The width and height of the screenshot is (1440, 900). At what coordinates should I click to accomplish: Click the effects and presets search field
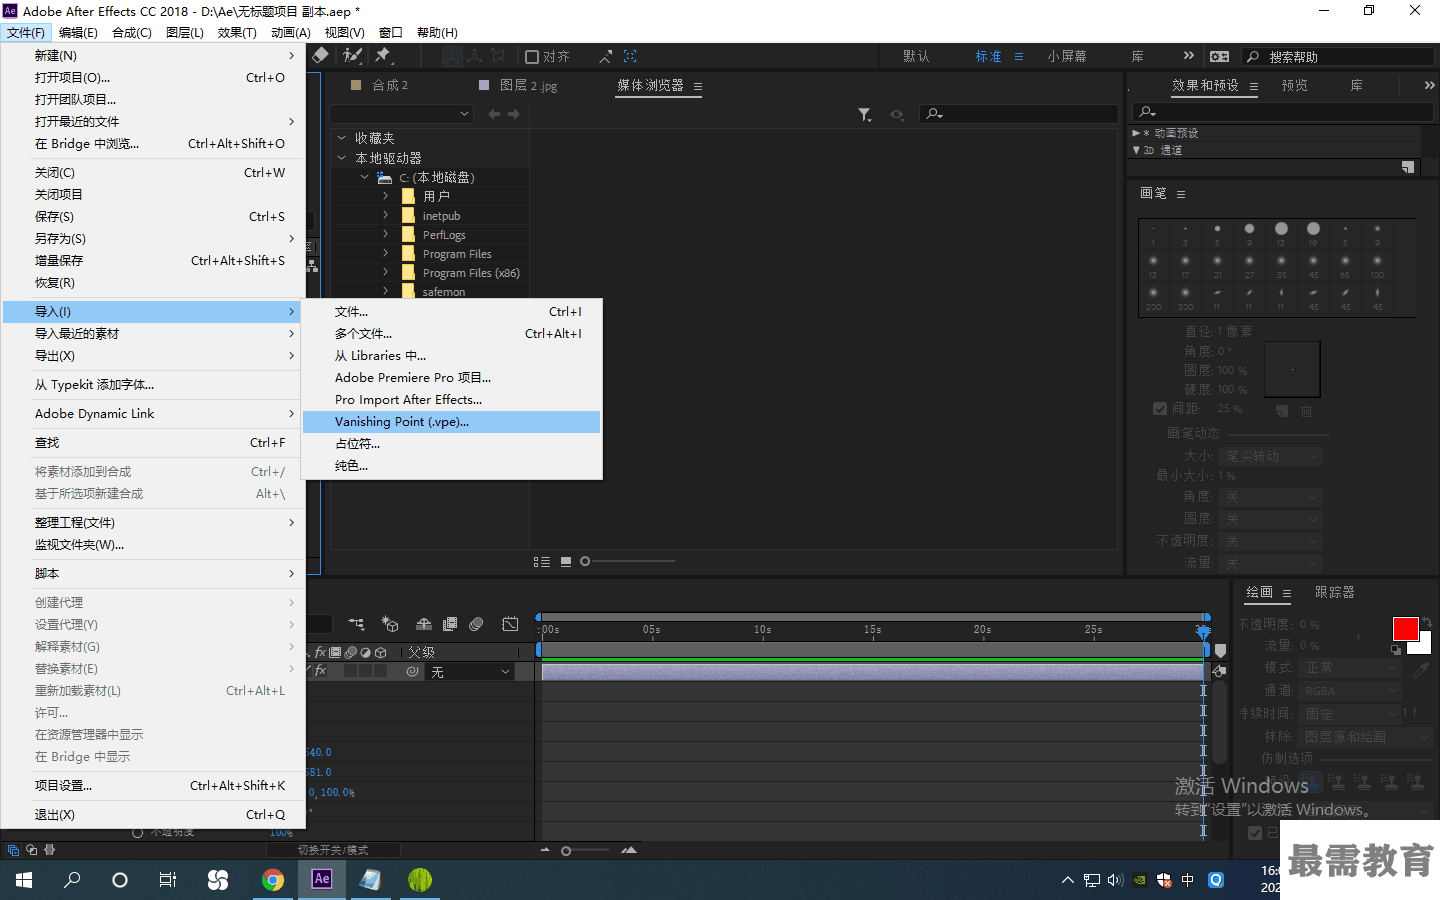1284,112
